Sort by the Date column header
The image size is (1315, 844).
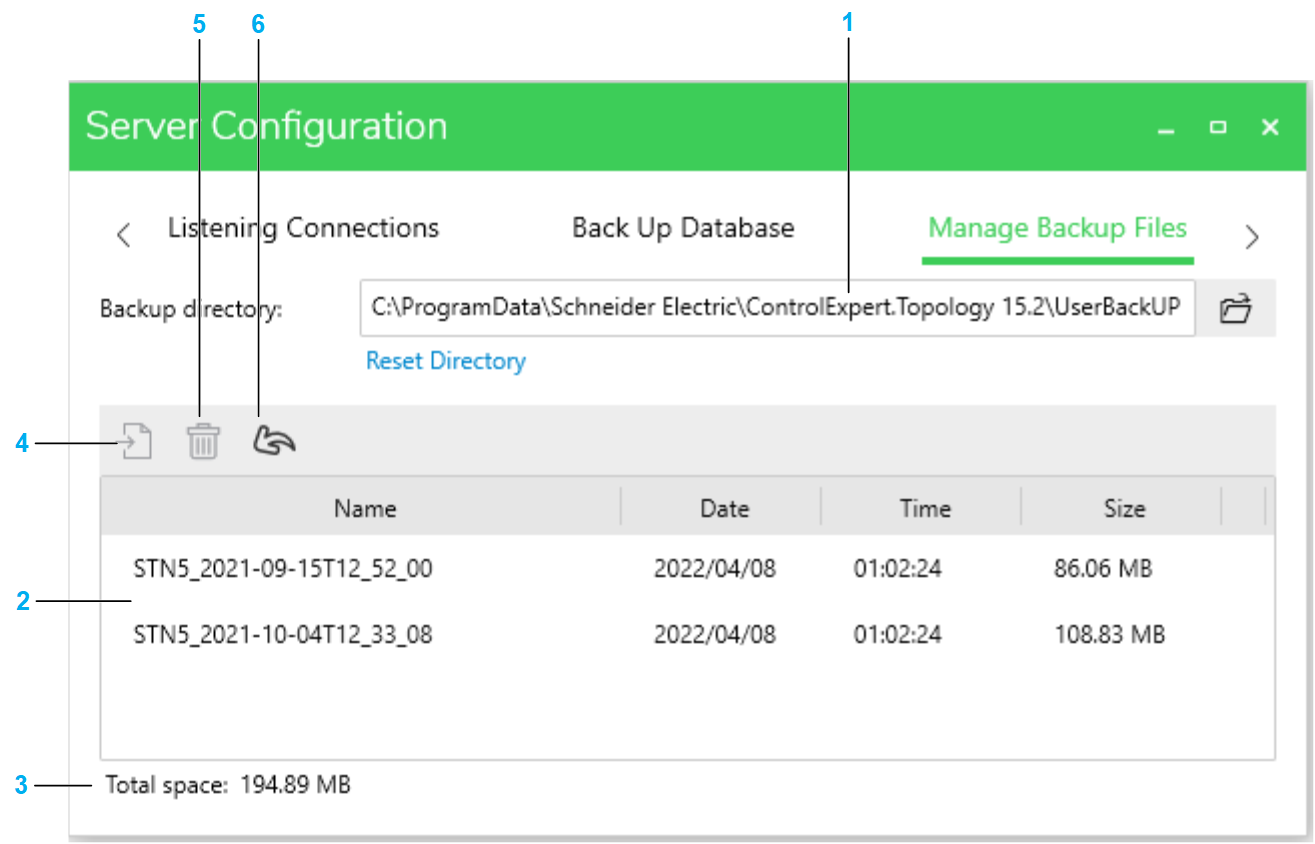pyautogui.click(x=724, y=509)
